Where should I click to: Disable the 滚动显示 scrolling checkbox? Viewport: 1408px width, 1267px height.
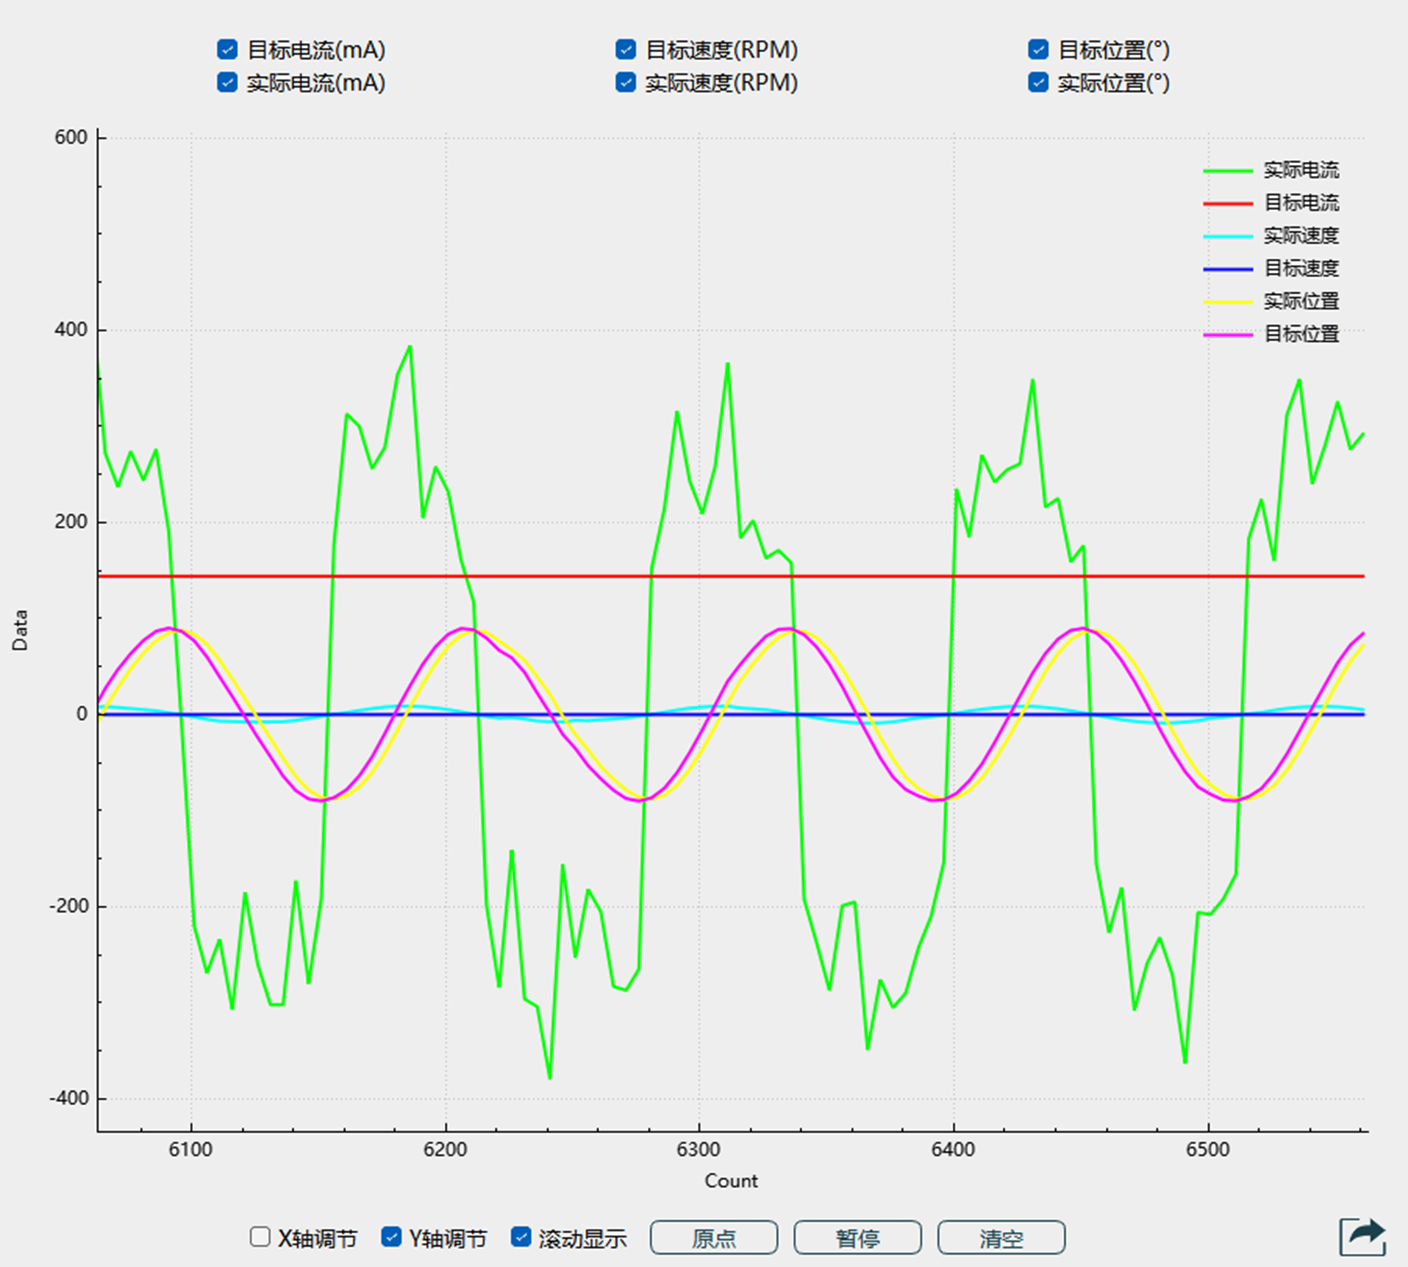click(x=521, y=1237)
